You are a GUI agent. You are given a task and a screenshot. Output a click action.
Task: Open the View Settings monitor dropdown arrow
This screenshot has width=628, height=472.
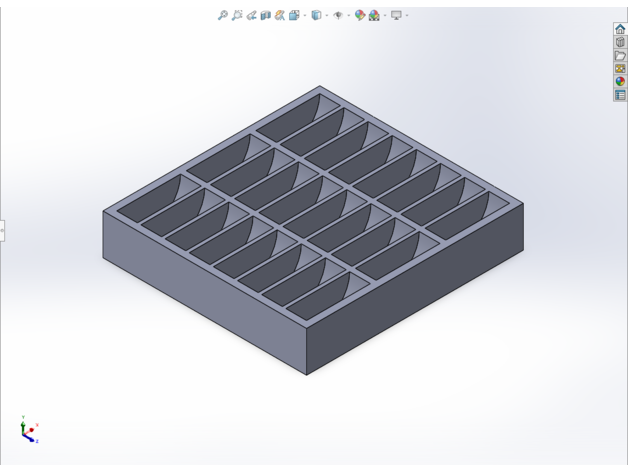pyautogui.click(x=407, y=15)
